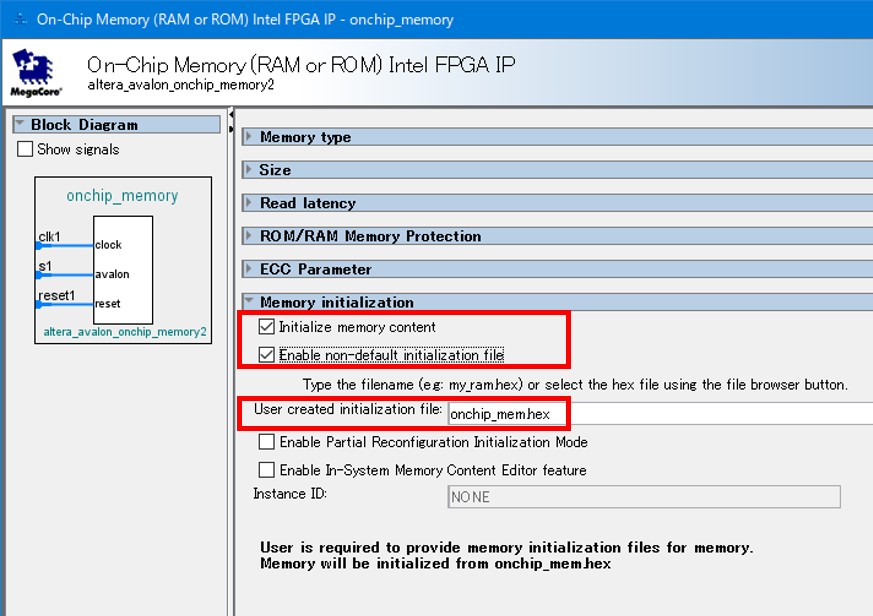Select the onchip_memory block in diagram
Screen dimensions: 873x616
(122, 196)
